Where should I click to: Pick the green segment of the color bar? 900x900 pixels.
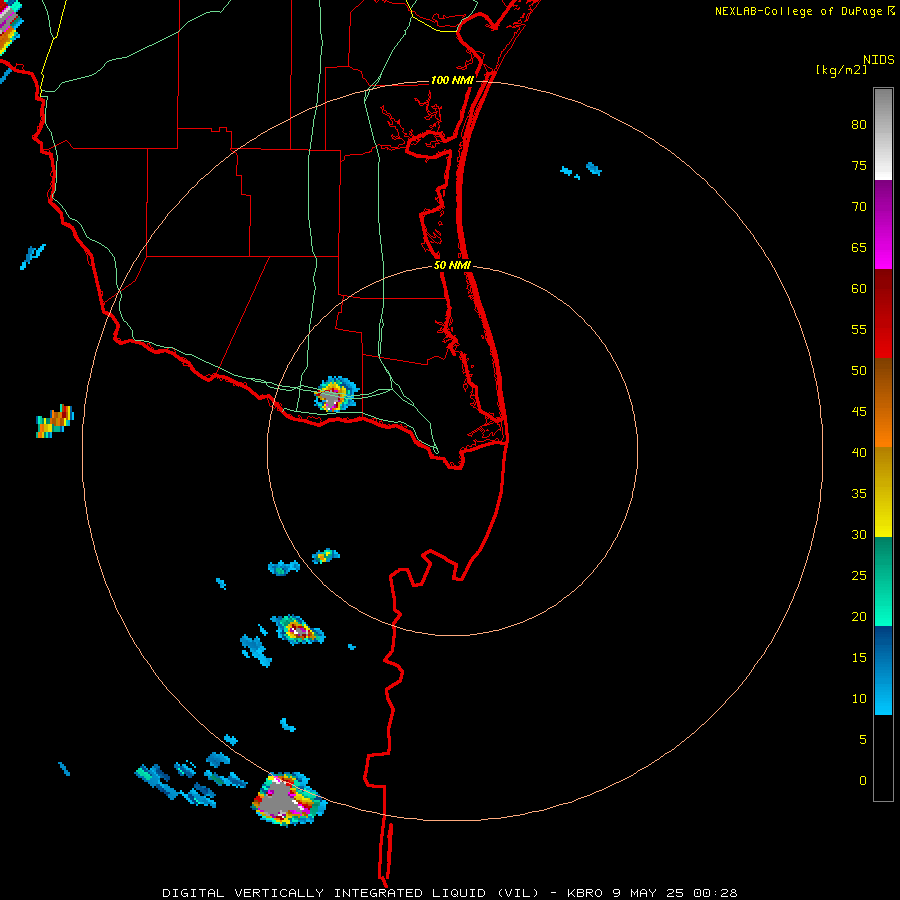click(883, 581)
